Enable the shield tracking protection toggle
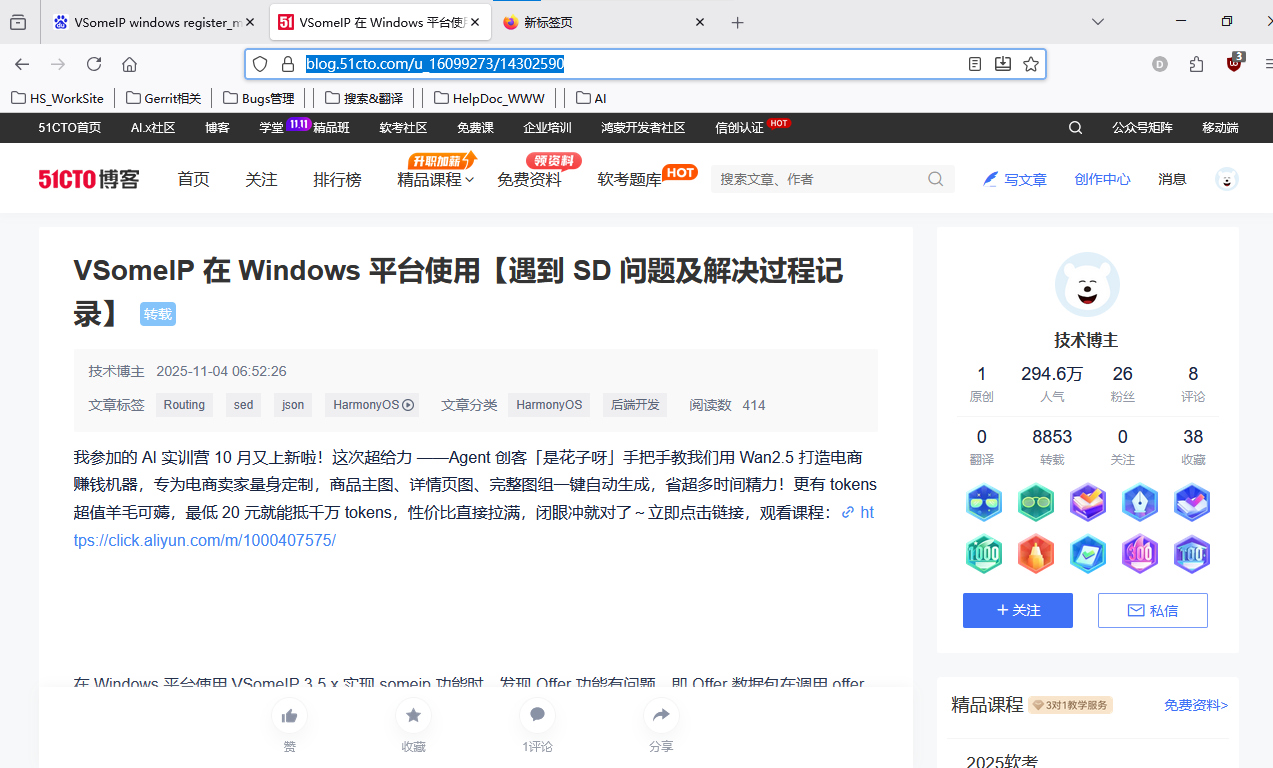1273x768 pixels. click(x=260, y=63)
